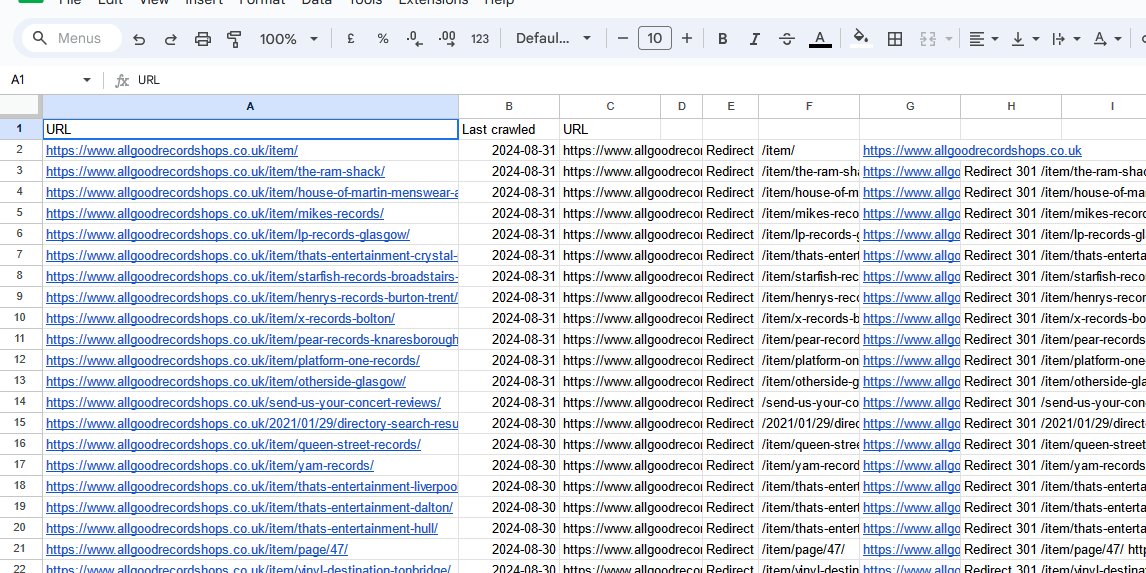Increase decimal places
This screenshot has width=1146, height=573.
pos(447,39)
